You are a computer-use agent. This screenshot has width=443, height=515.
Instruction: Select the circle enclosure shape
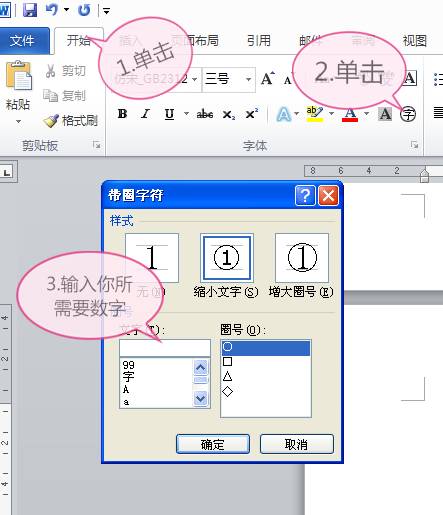coord(266,347)
